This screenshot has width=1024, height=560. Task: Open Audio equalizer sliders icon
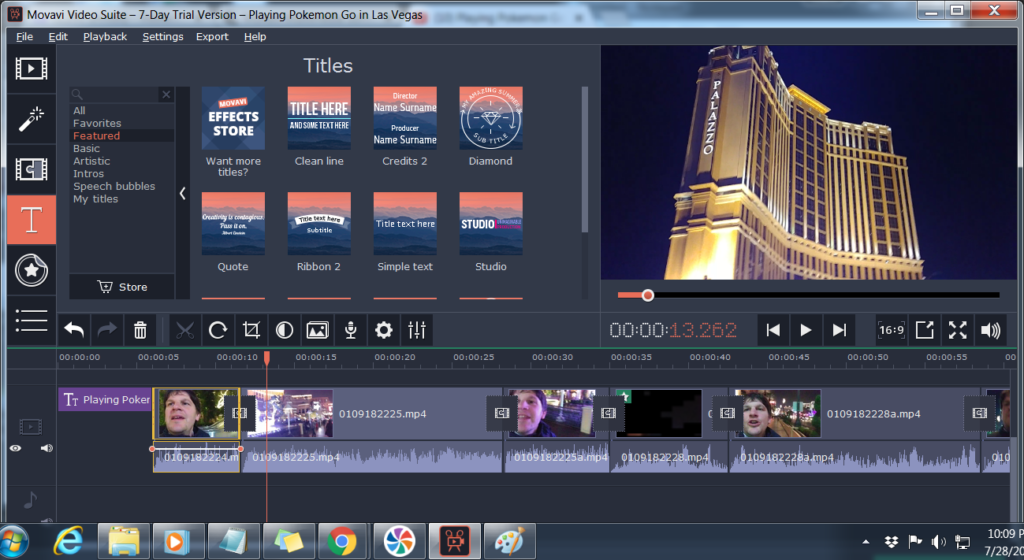(417, 330)
